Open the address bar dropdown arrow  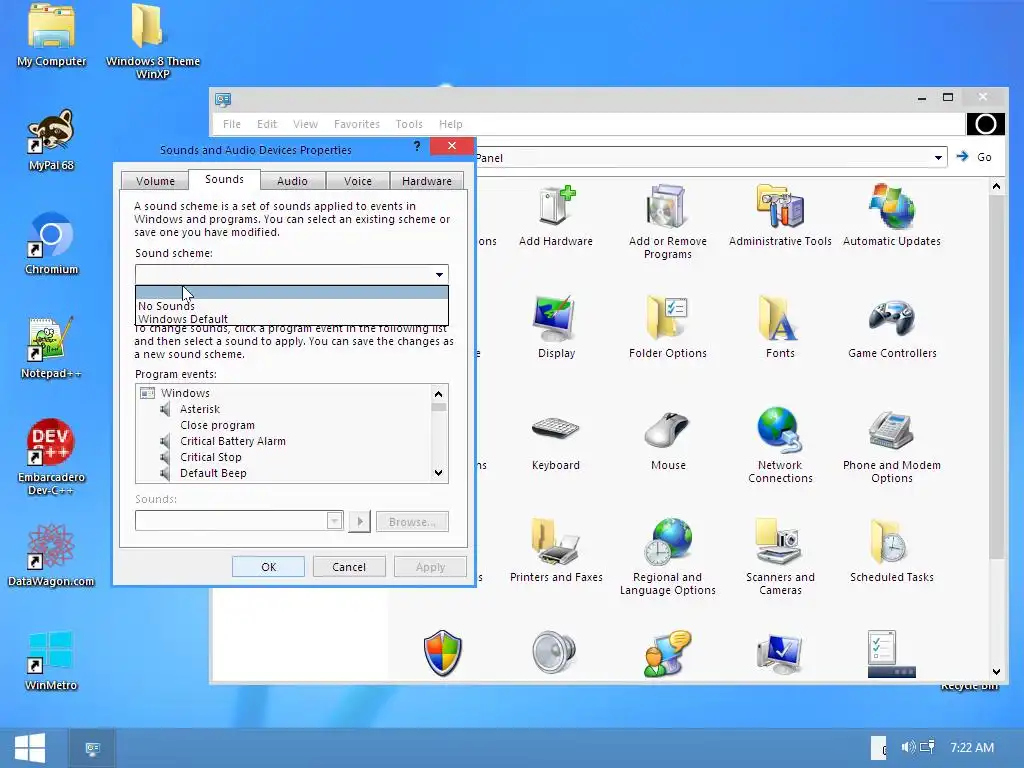click(x=938, y=157)
